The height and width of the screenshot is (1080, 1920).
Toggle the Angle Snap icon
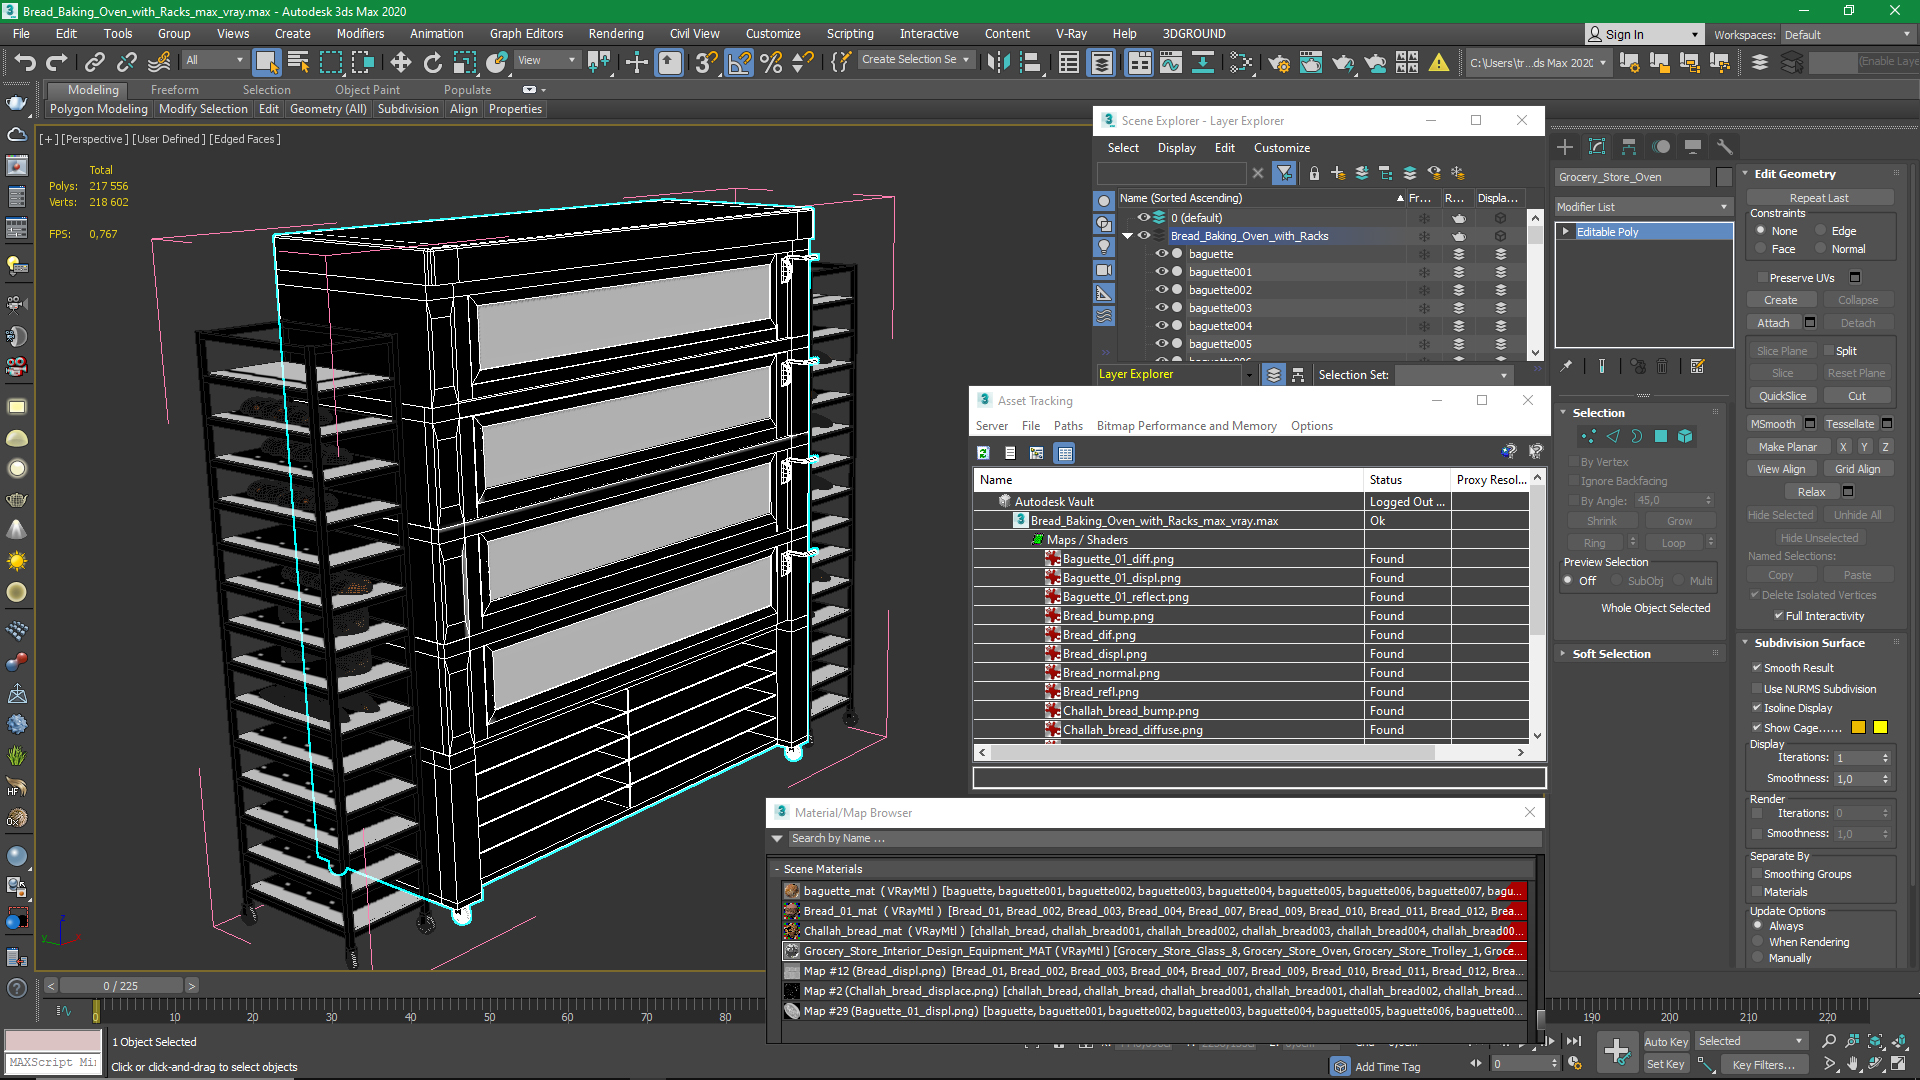point(739,62)
